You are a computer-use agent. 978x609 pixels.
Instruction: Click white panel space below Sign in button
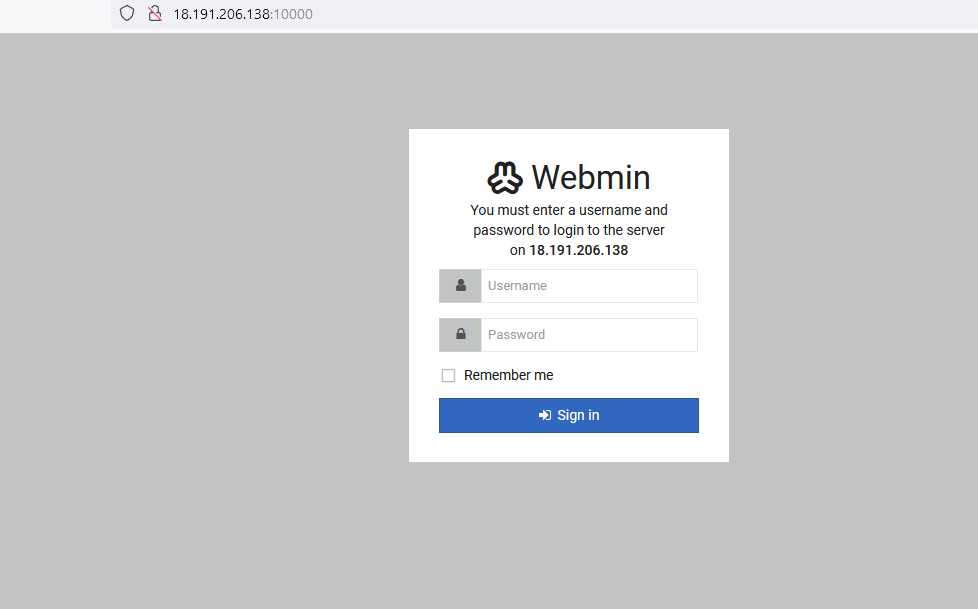pos(568,447)
